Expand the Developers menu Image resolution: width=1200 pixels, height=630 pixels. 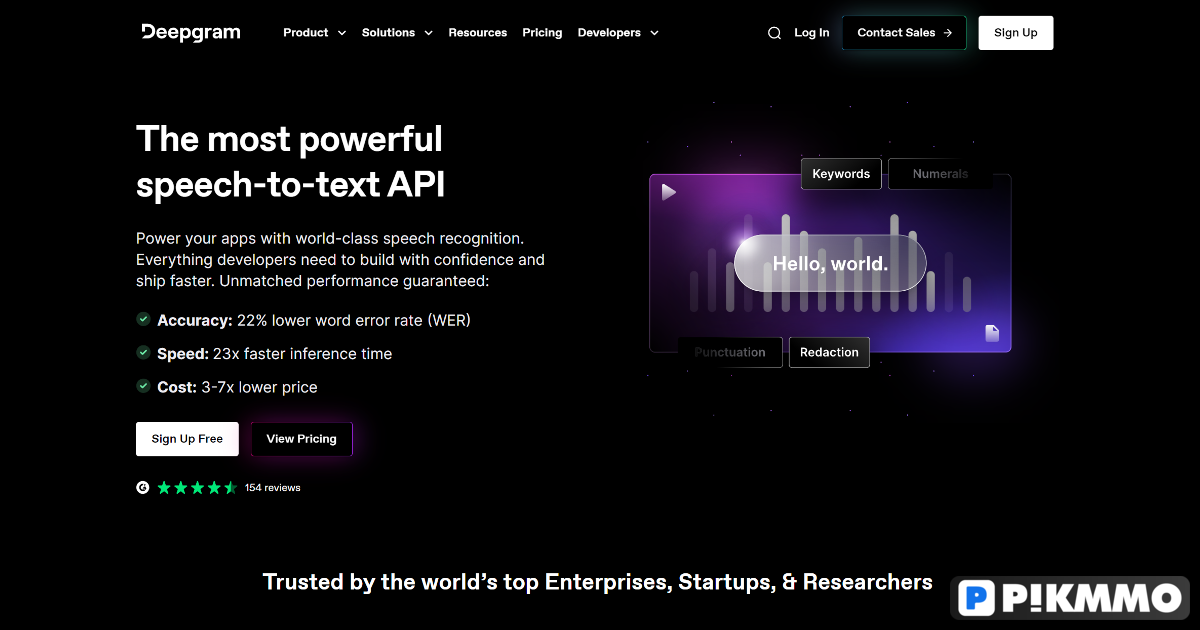(619, 33)
